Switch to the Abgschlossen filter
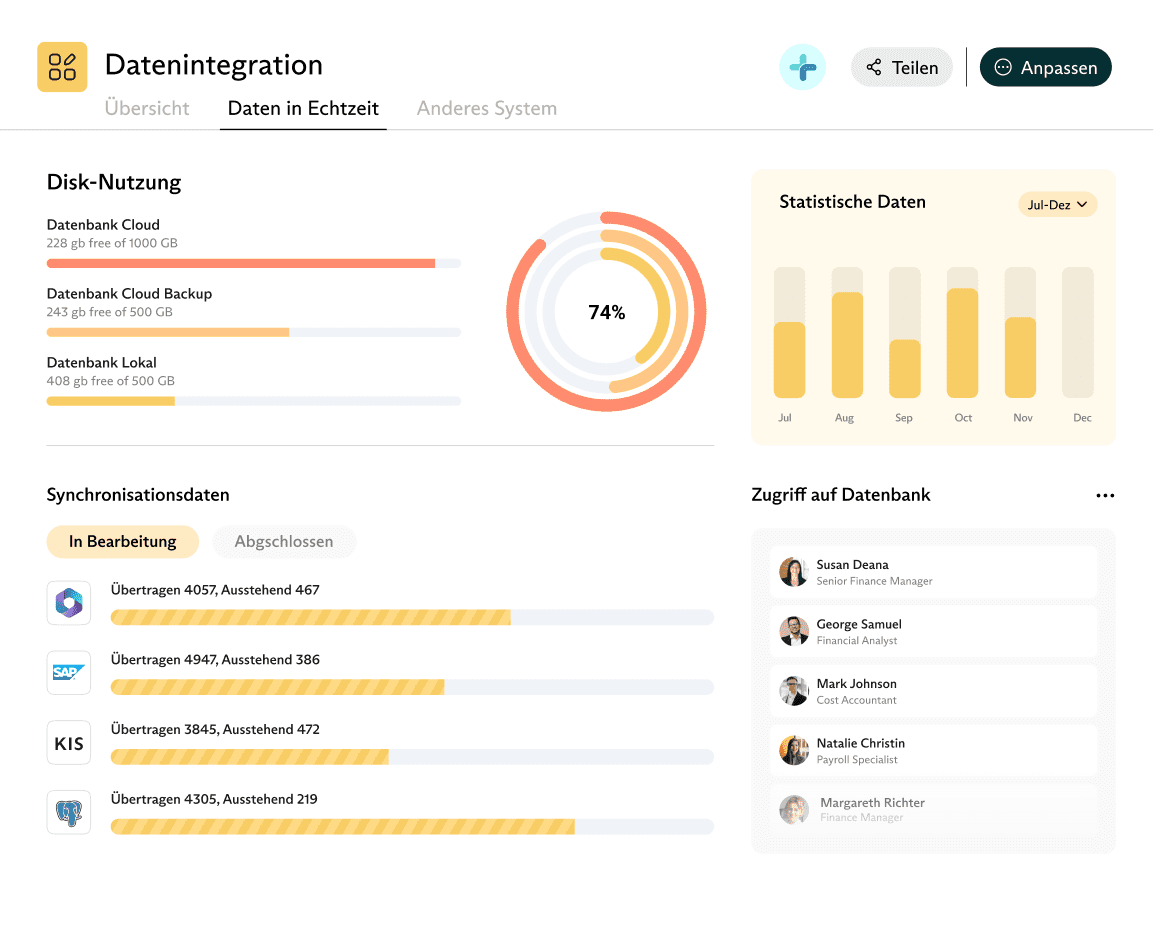The width and height of the screenshot is (1154, 944). click(x=284, y=542)
